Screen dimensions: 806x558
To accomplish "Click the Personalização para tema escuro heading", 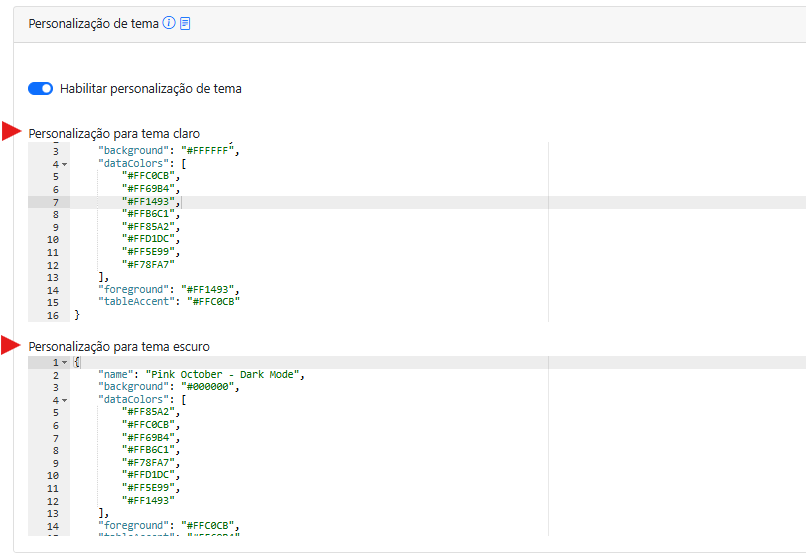I will pos(119,347).
